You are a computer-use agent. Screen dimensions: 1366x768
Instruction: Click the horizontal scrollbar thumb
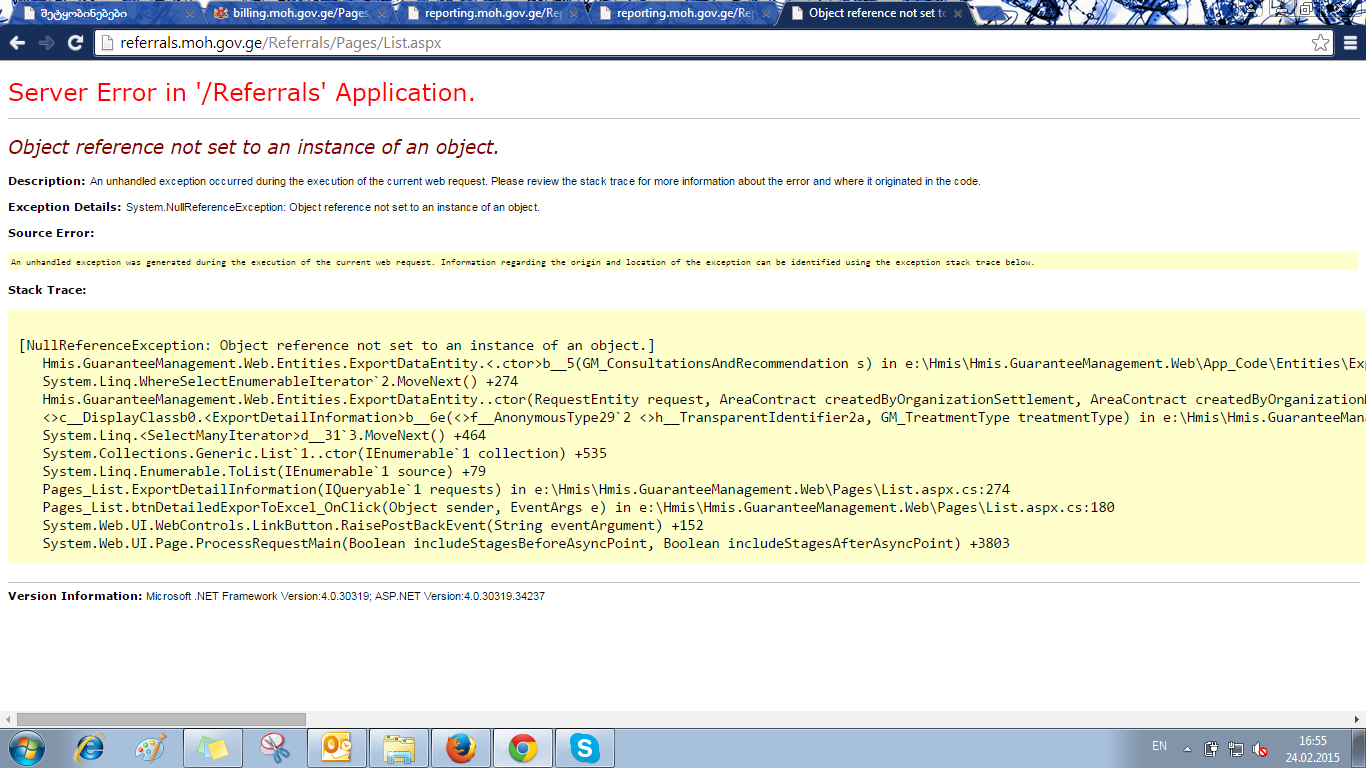(160, 719)
